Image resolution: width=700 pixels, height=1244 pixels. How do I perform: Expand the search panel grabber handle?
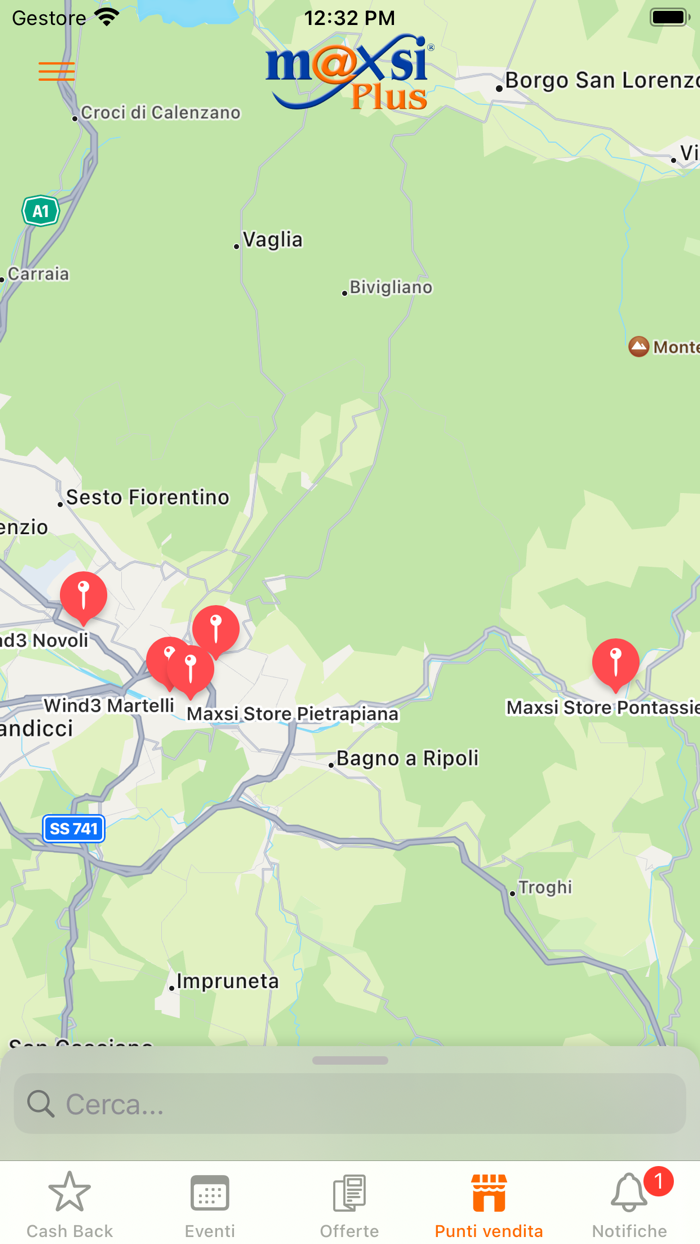[350, 1060]
